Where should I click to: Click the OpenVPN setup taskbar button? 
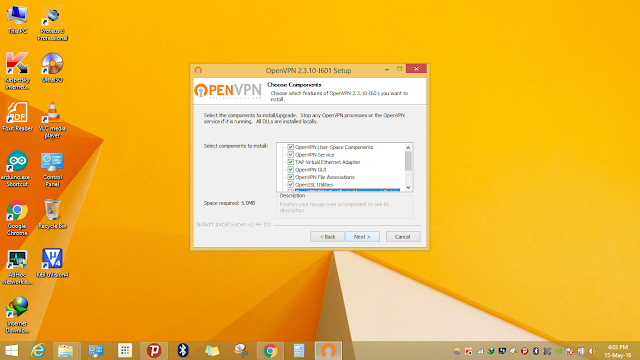coord(328,351)
